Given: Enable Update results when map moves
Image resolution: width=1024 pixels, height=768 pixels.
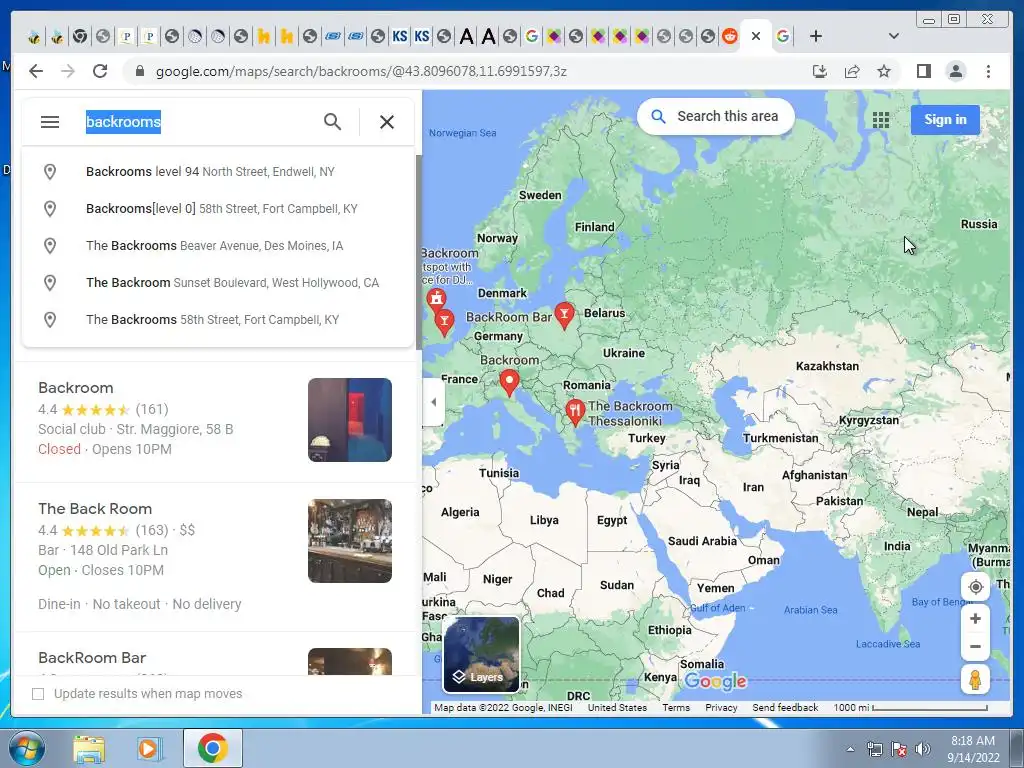Looking at the screenshot, I should (38, 694).
